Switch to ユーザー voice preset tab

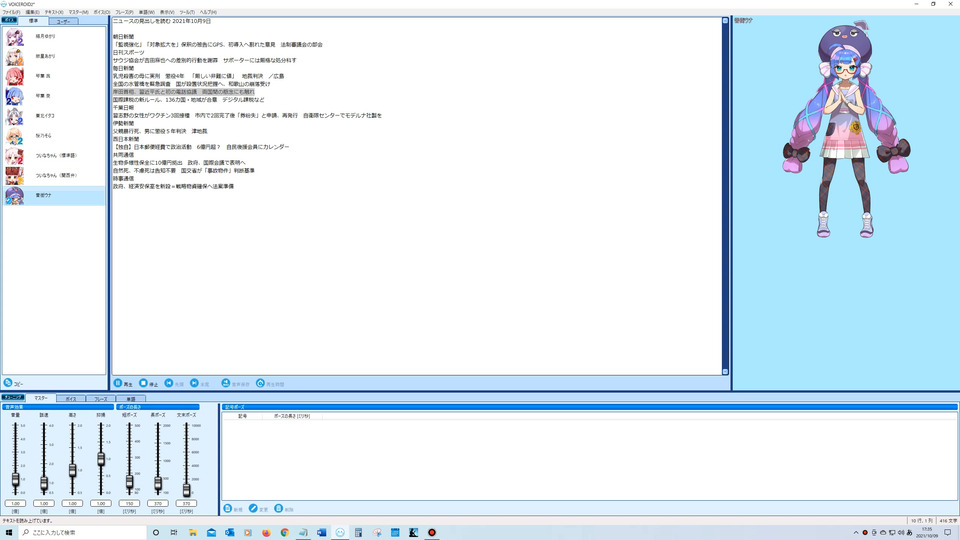click(63, 21)
